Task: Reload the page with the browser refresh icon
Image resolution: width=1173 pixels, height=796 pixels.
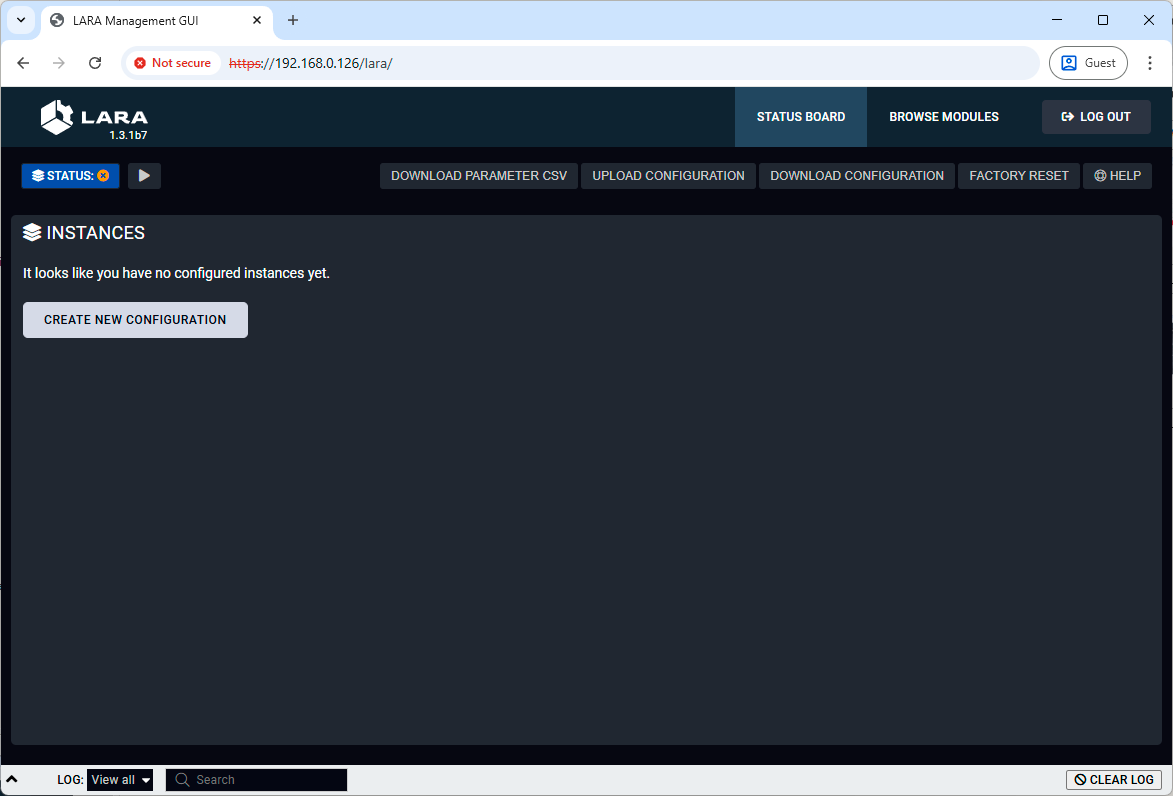Action: pos(95,63)
